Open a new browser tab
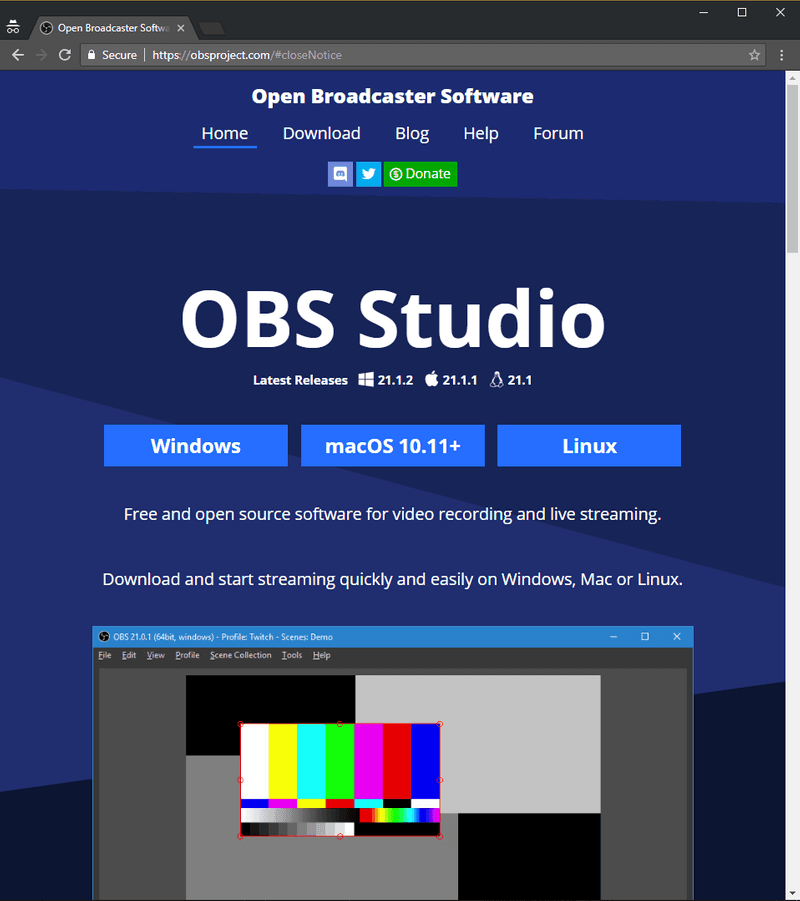 click(211, 28)
